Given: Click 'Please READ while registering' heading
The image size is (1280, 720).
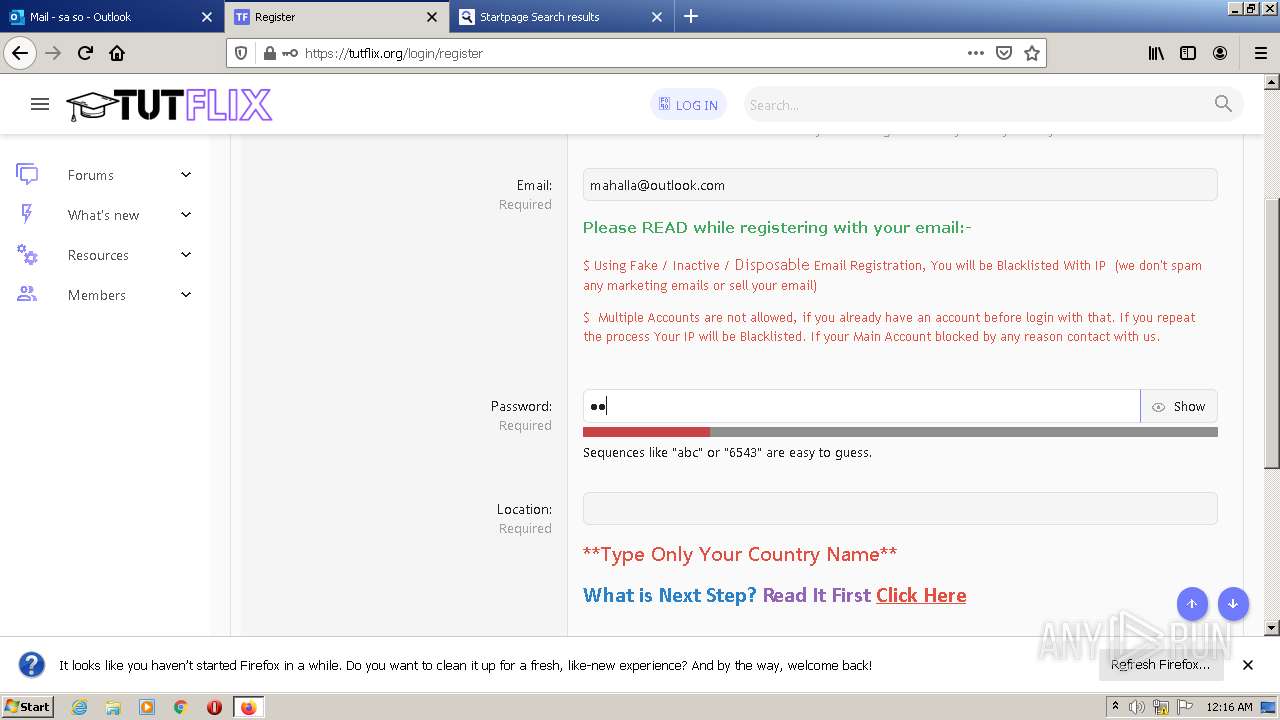Looking at the screenshot, I should click(777, 227).
